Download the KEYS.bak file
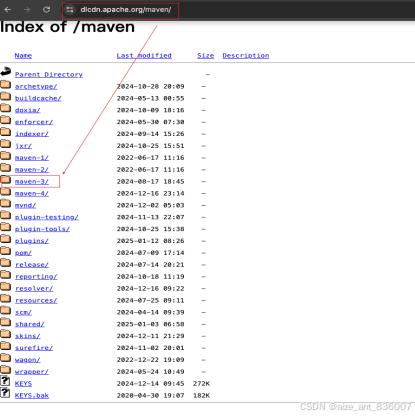 point(32,396)
